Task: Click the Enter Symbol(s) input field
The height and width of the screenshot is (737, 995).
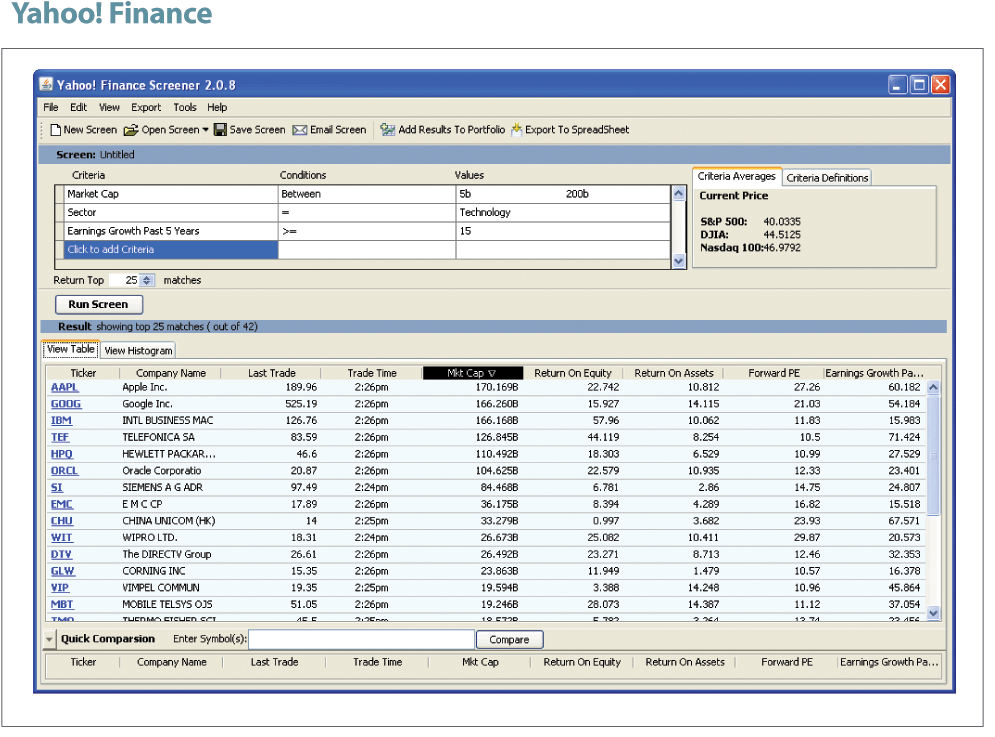Action: click(x=361, y=640)
